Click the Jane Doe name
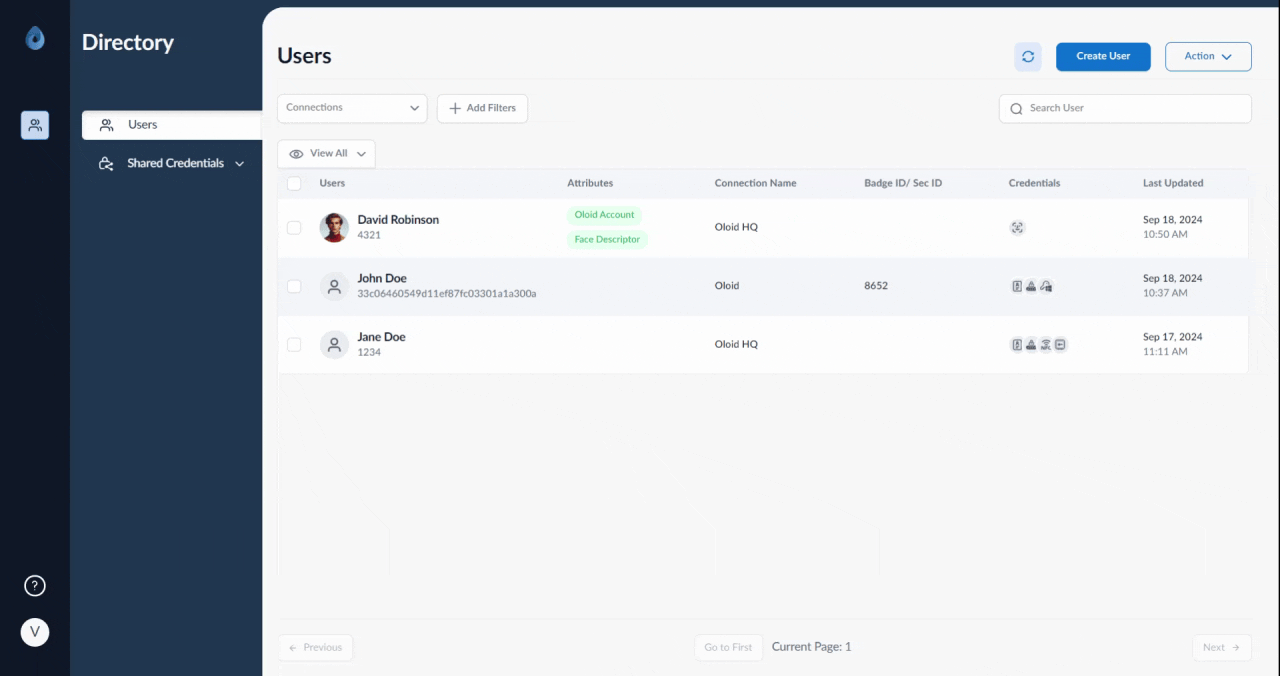The width and height of the screenshot is (1280, 676). coord(381,338)
